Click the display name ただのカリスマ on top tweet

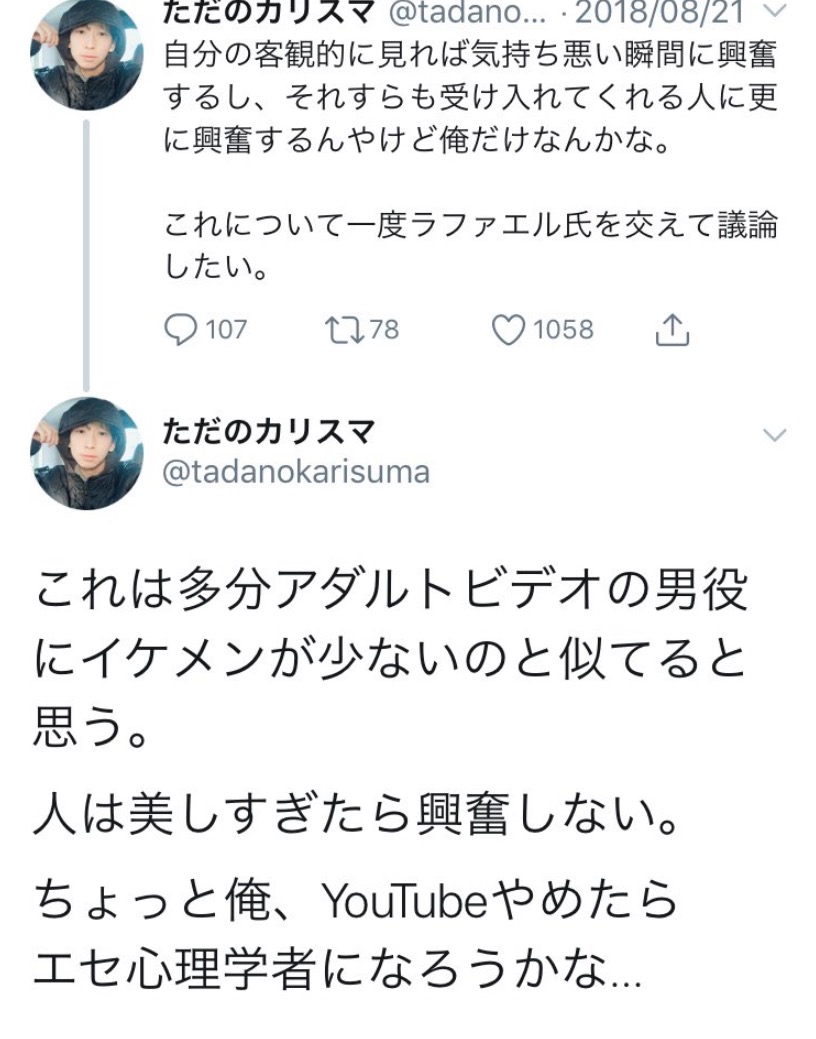[x=268, y=14]
